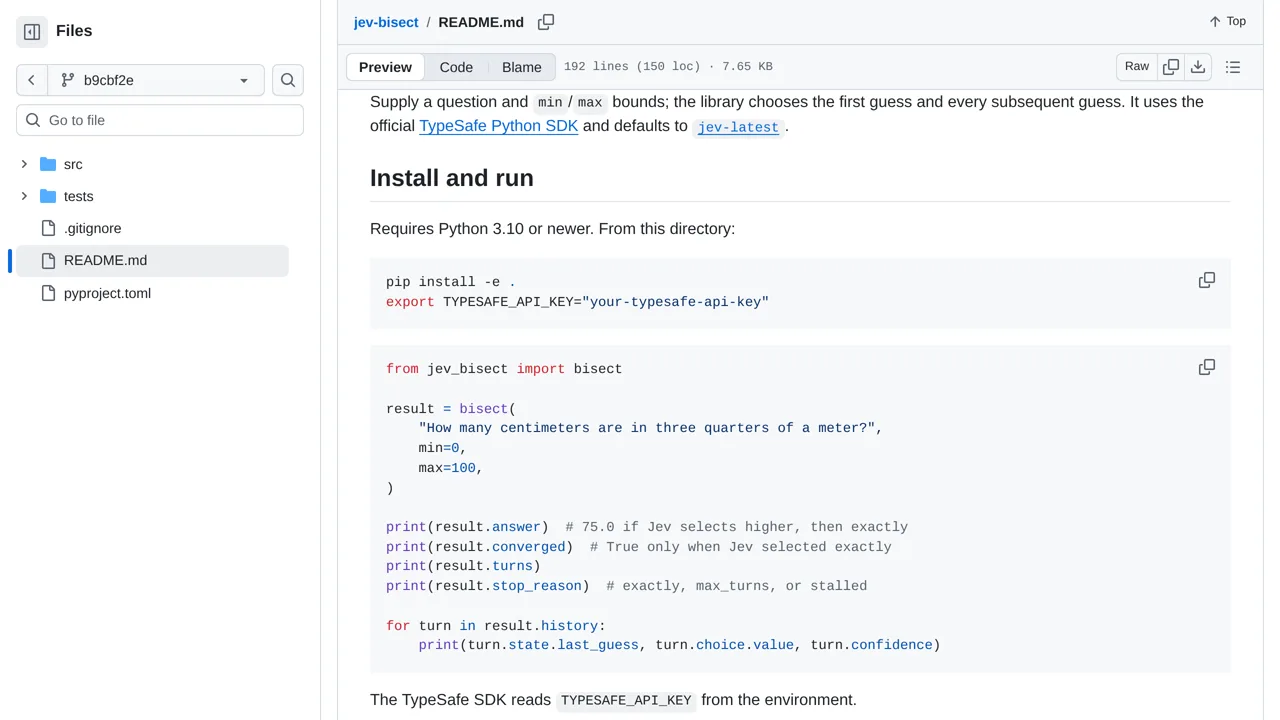
Task: Expand the src folder chevron
Action: (x=24, y=164)
